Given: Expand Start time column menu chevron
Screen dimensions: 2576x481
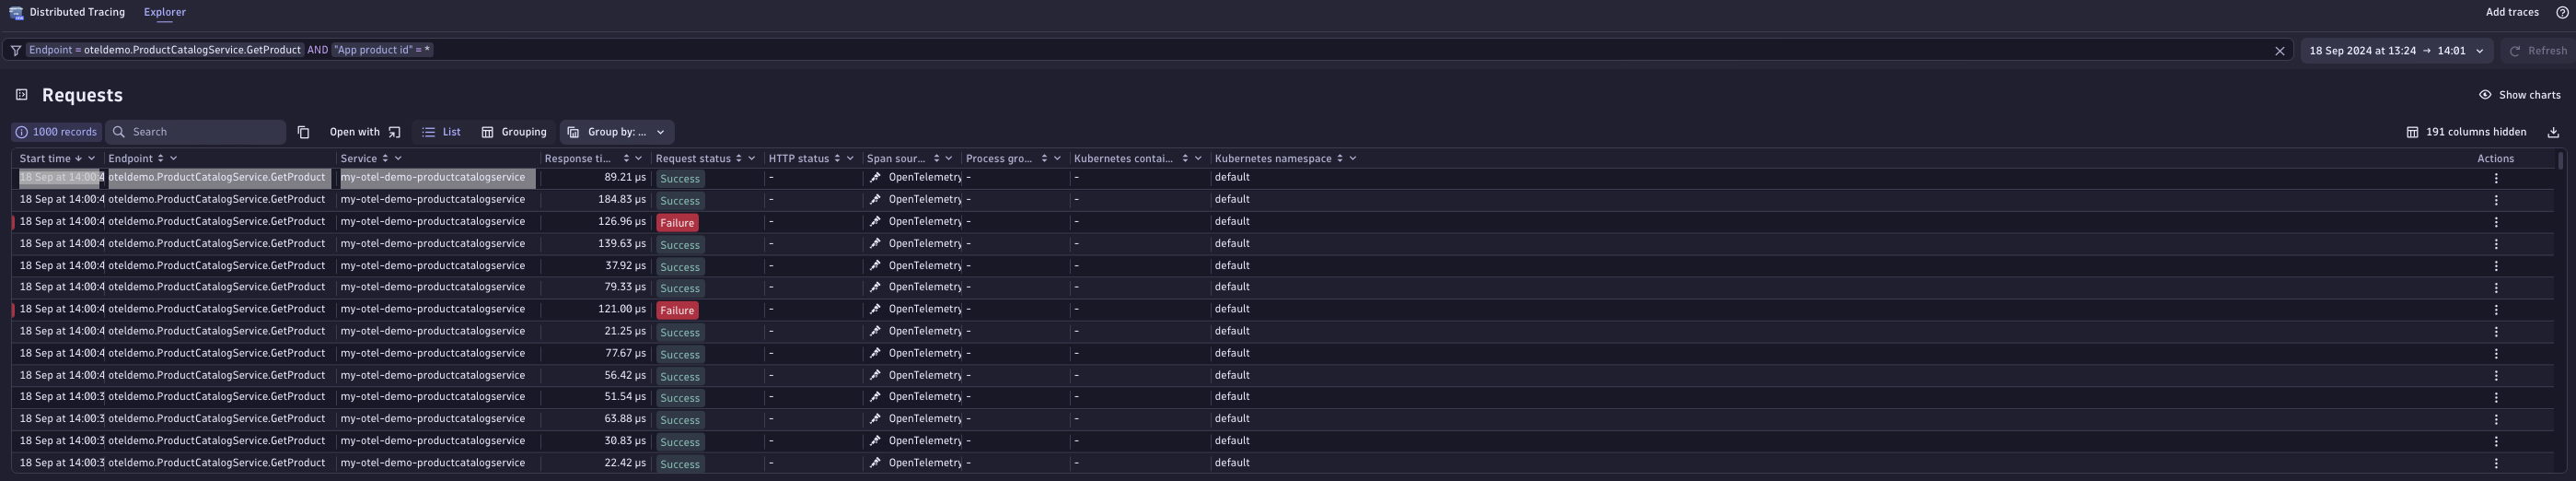Looking at the screenshot, I should (91, 159).
